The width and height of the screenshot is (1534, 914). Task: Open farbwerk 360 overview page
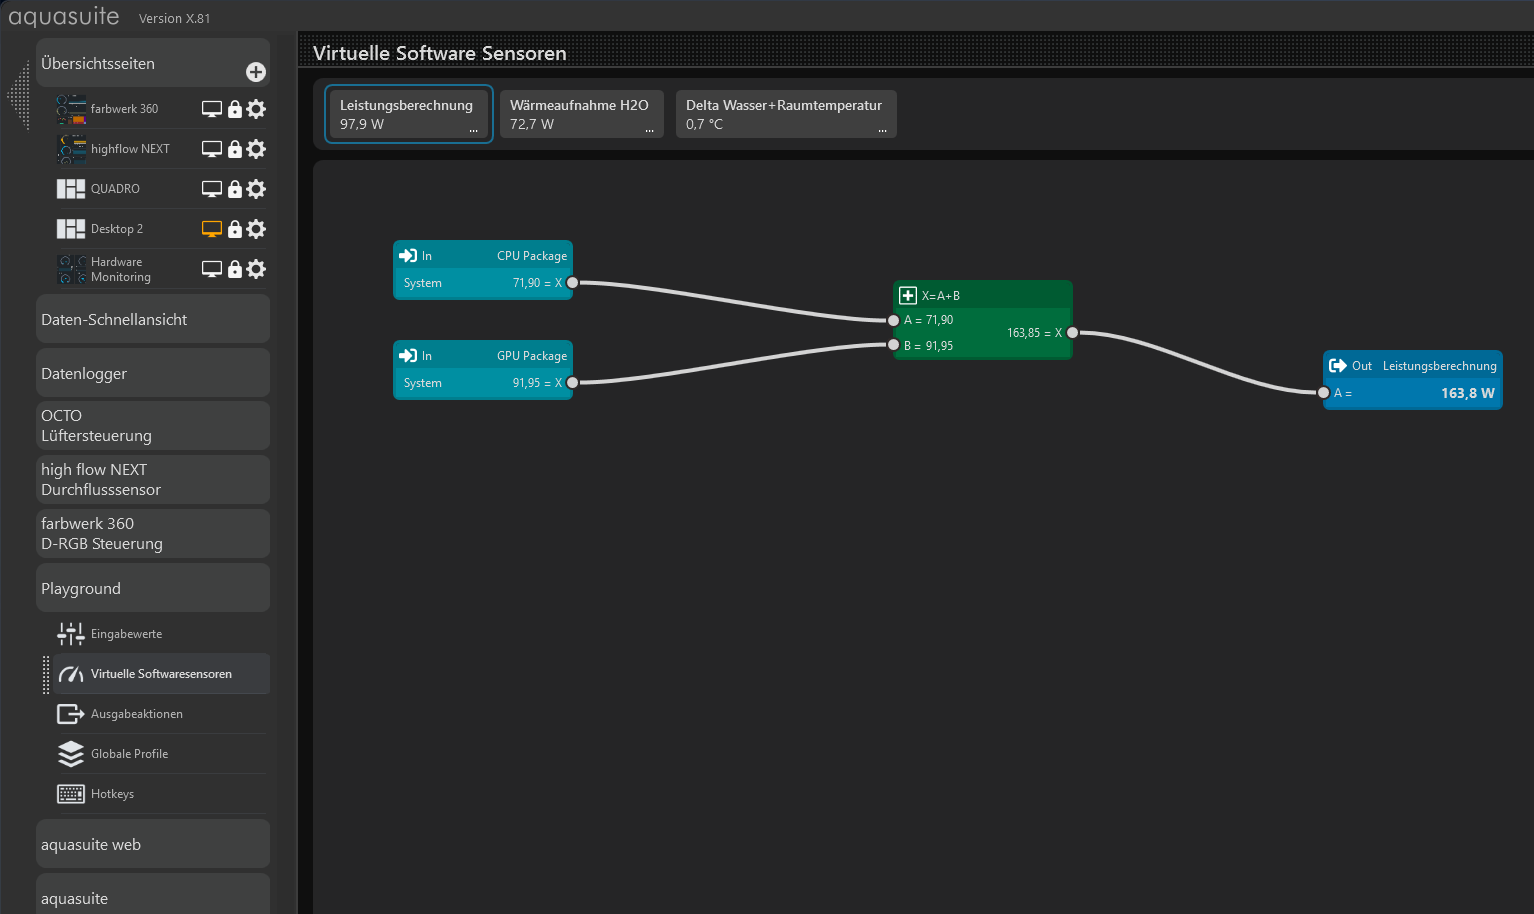[x=124, y=109]
